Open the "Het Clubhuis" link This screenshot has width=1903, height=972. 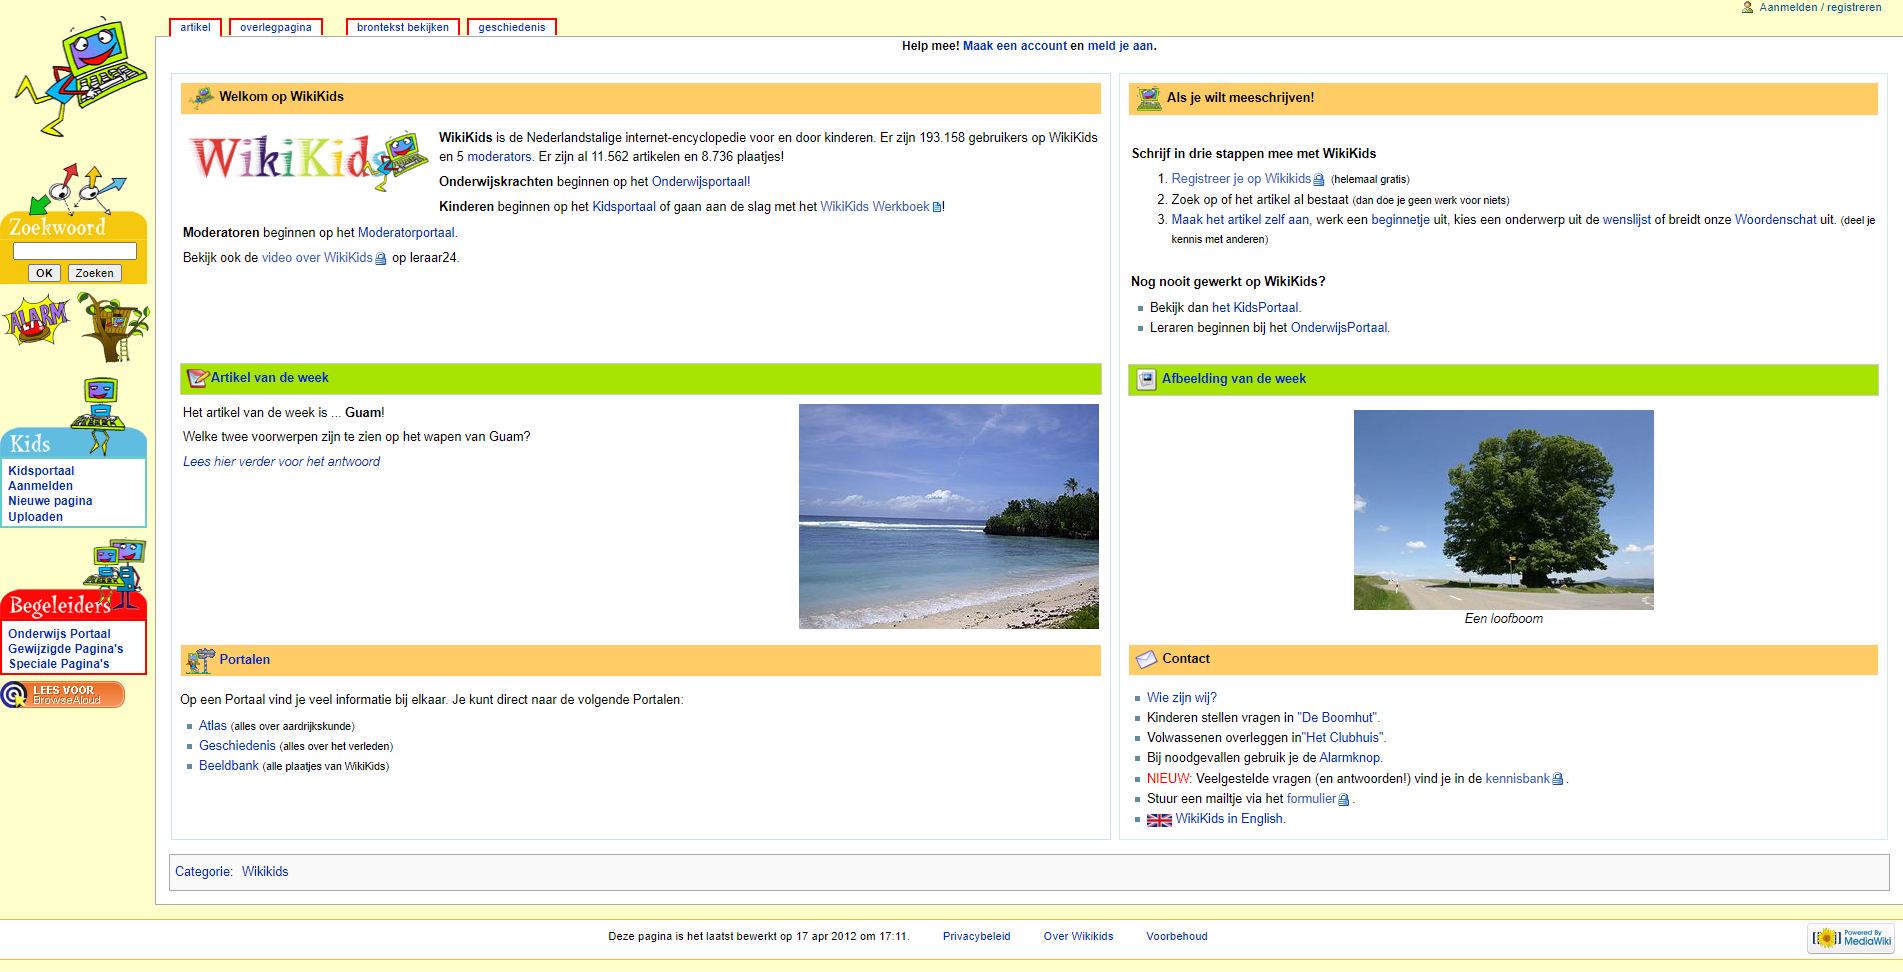[x=1344, y=738]
